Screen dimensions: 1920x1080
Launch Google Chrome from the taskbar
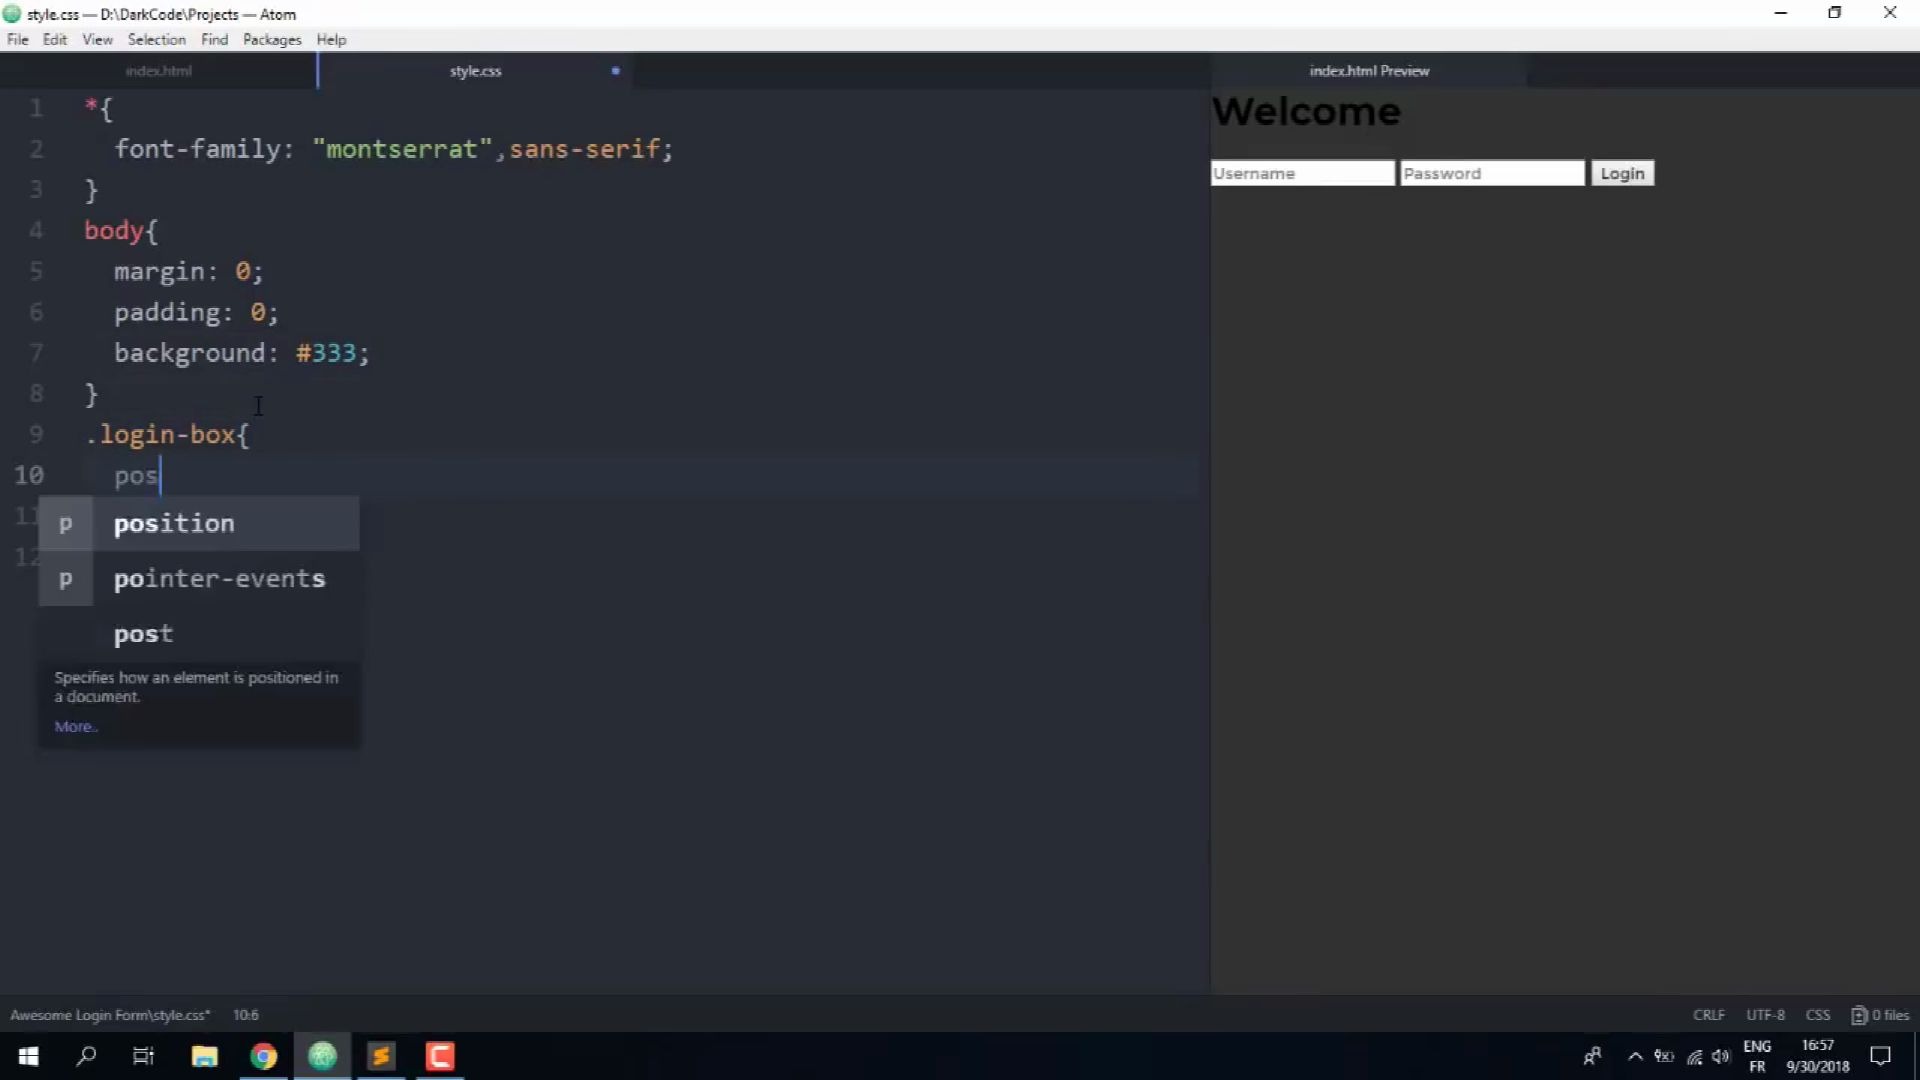click(263, 1055)
